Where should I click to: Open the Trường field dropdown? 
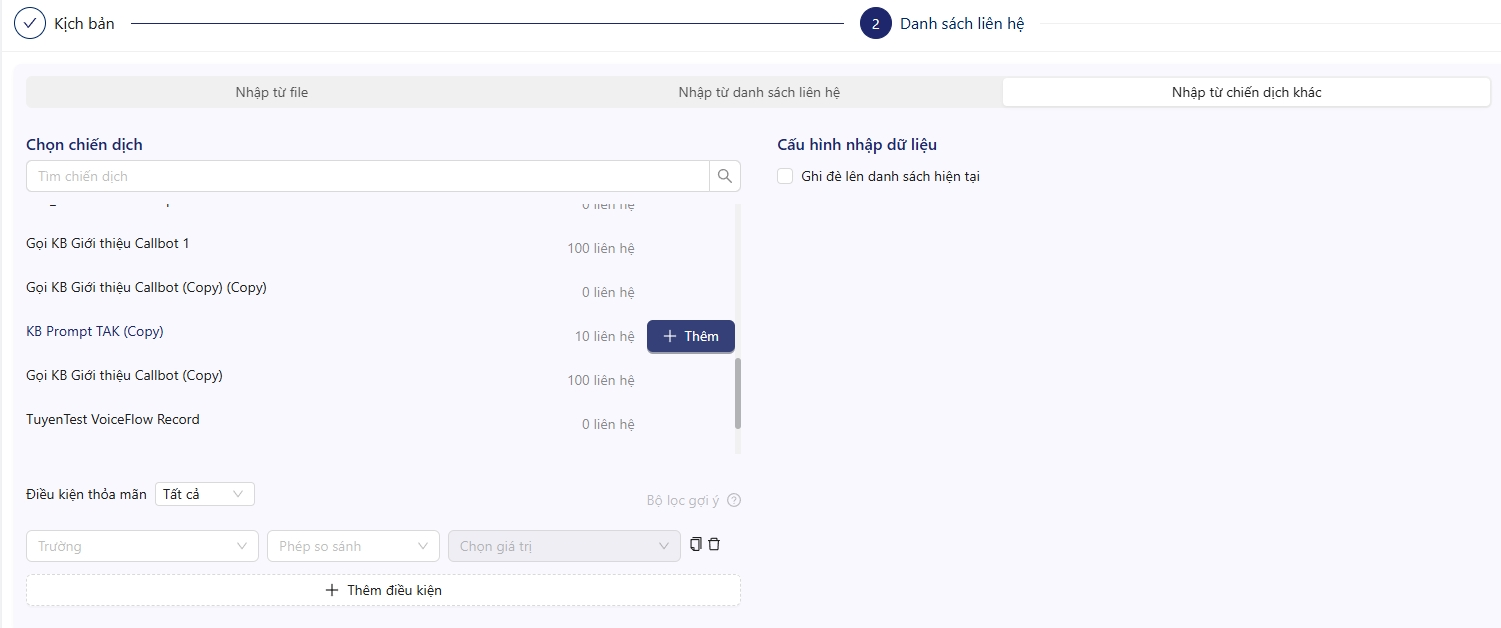tap(142, 546)
